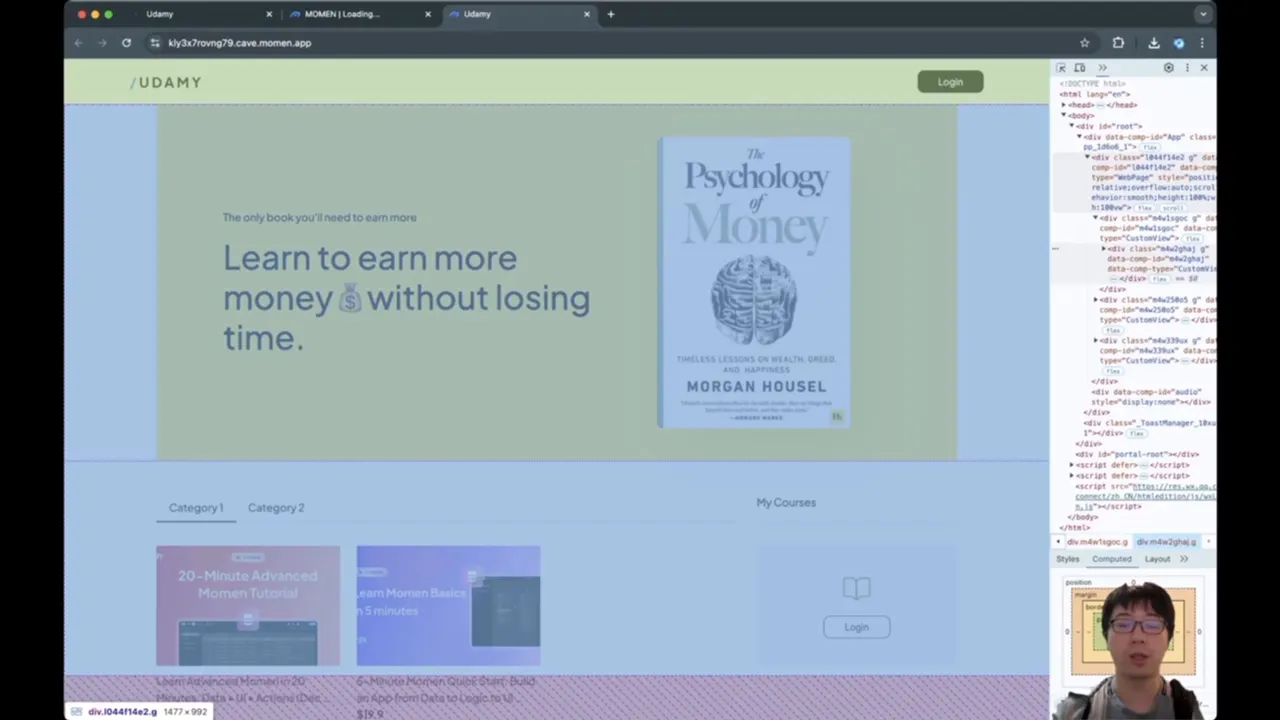Open the Chrome three-dot menu
This screenshot has width=1280, height=720.
[1202, 43]
